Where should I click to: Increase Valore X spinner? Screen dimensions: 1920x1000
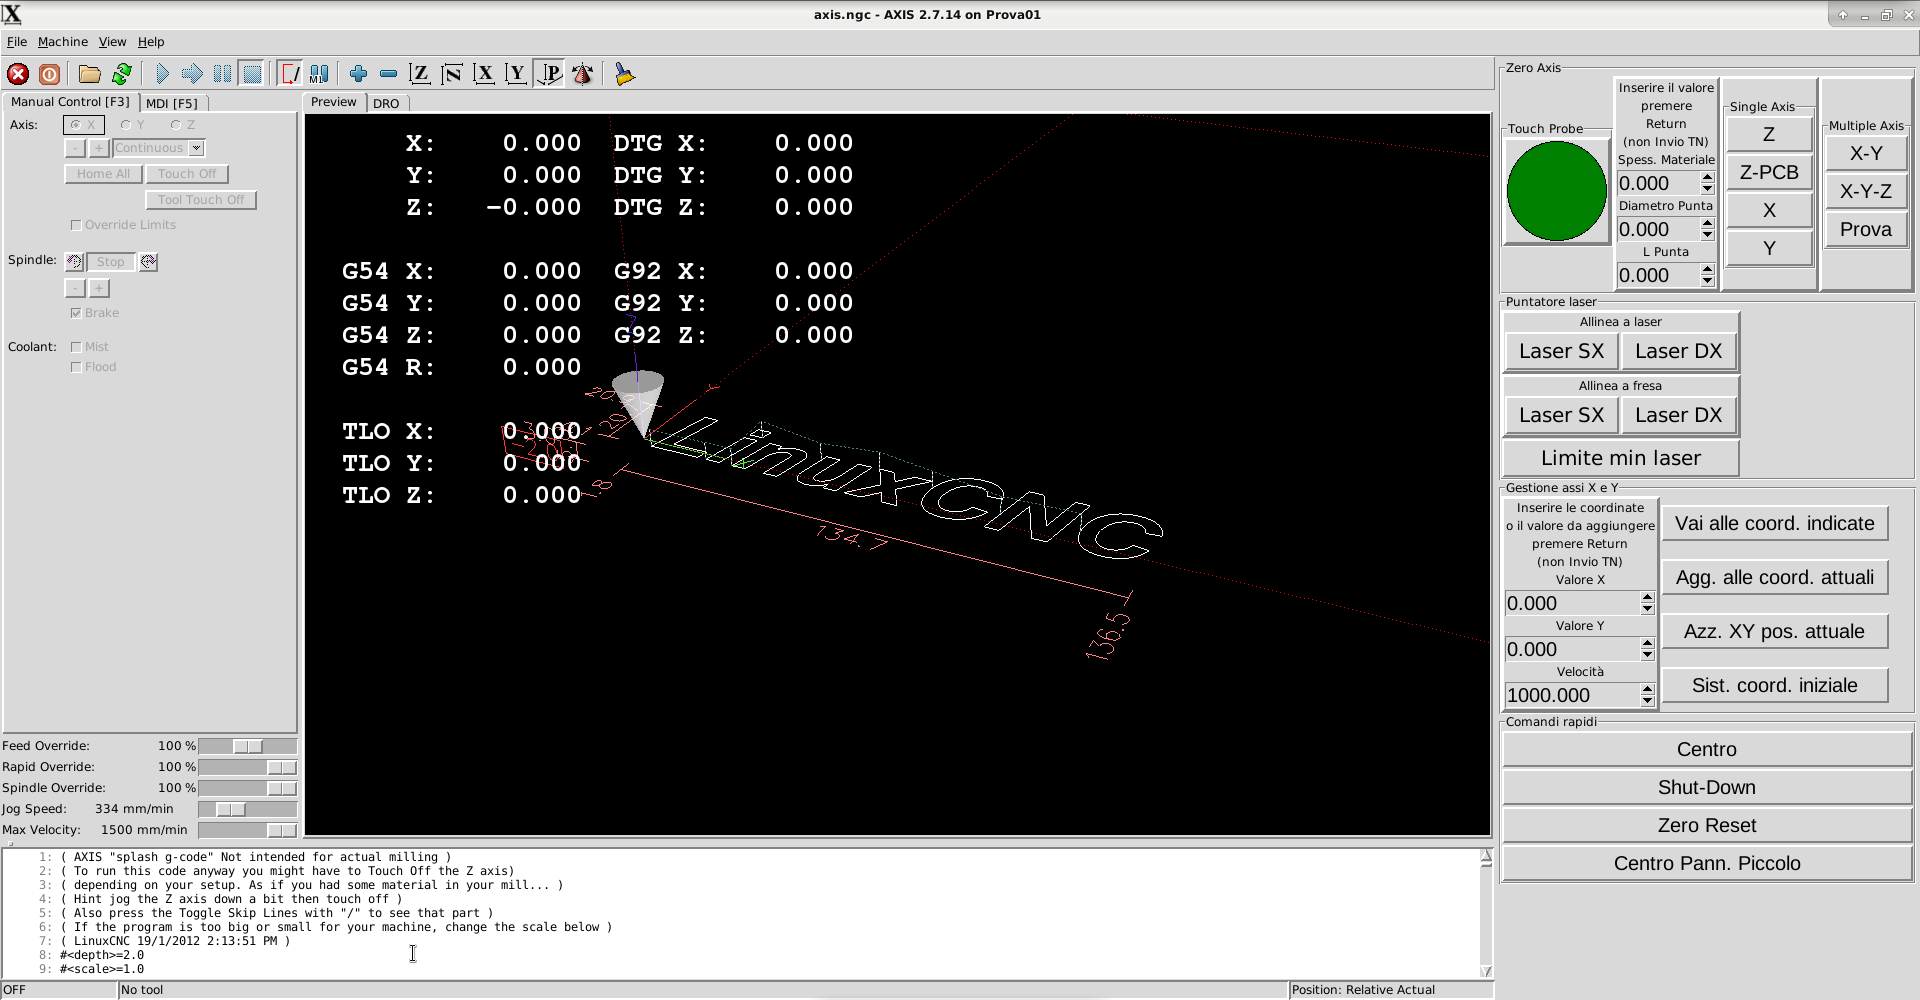pyautogui.click(x=1647, y=598)
